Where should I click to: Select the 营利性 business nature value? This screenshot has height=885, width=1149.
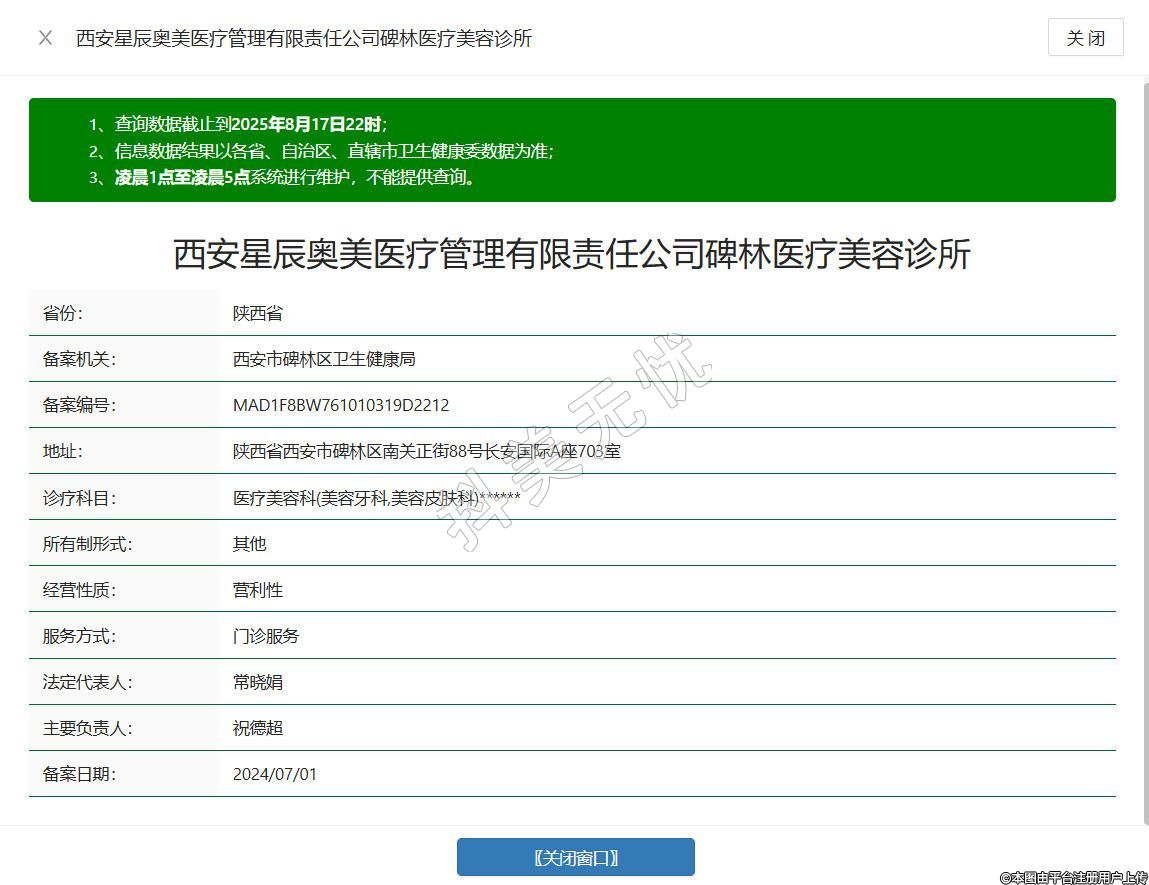click(258, 590)
